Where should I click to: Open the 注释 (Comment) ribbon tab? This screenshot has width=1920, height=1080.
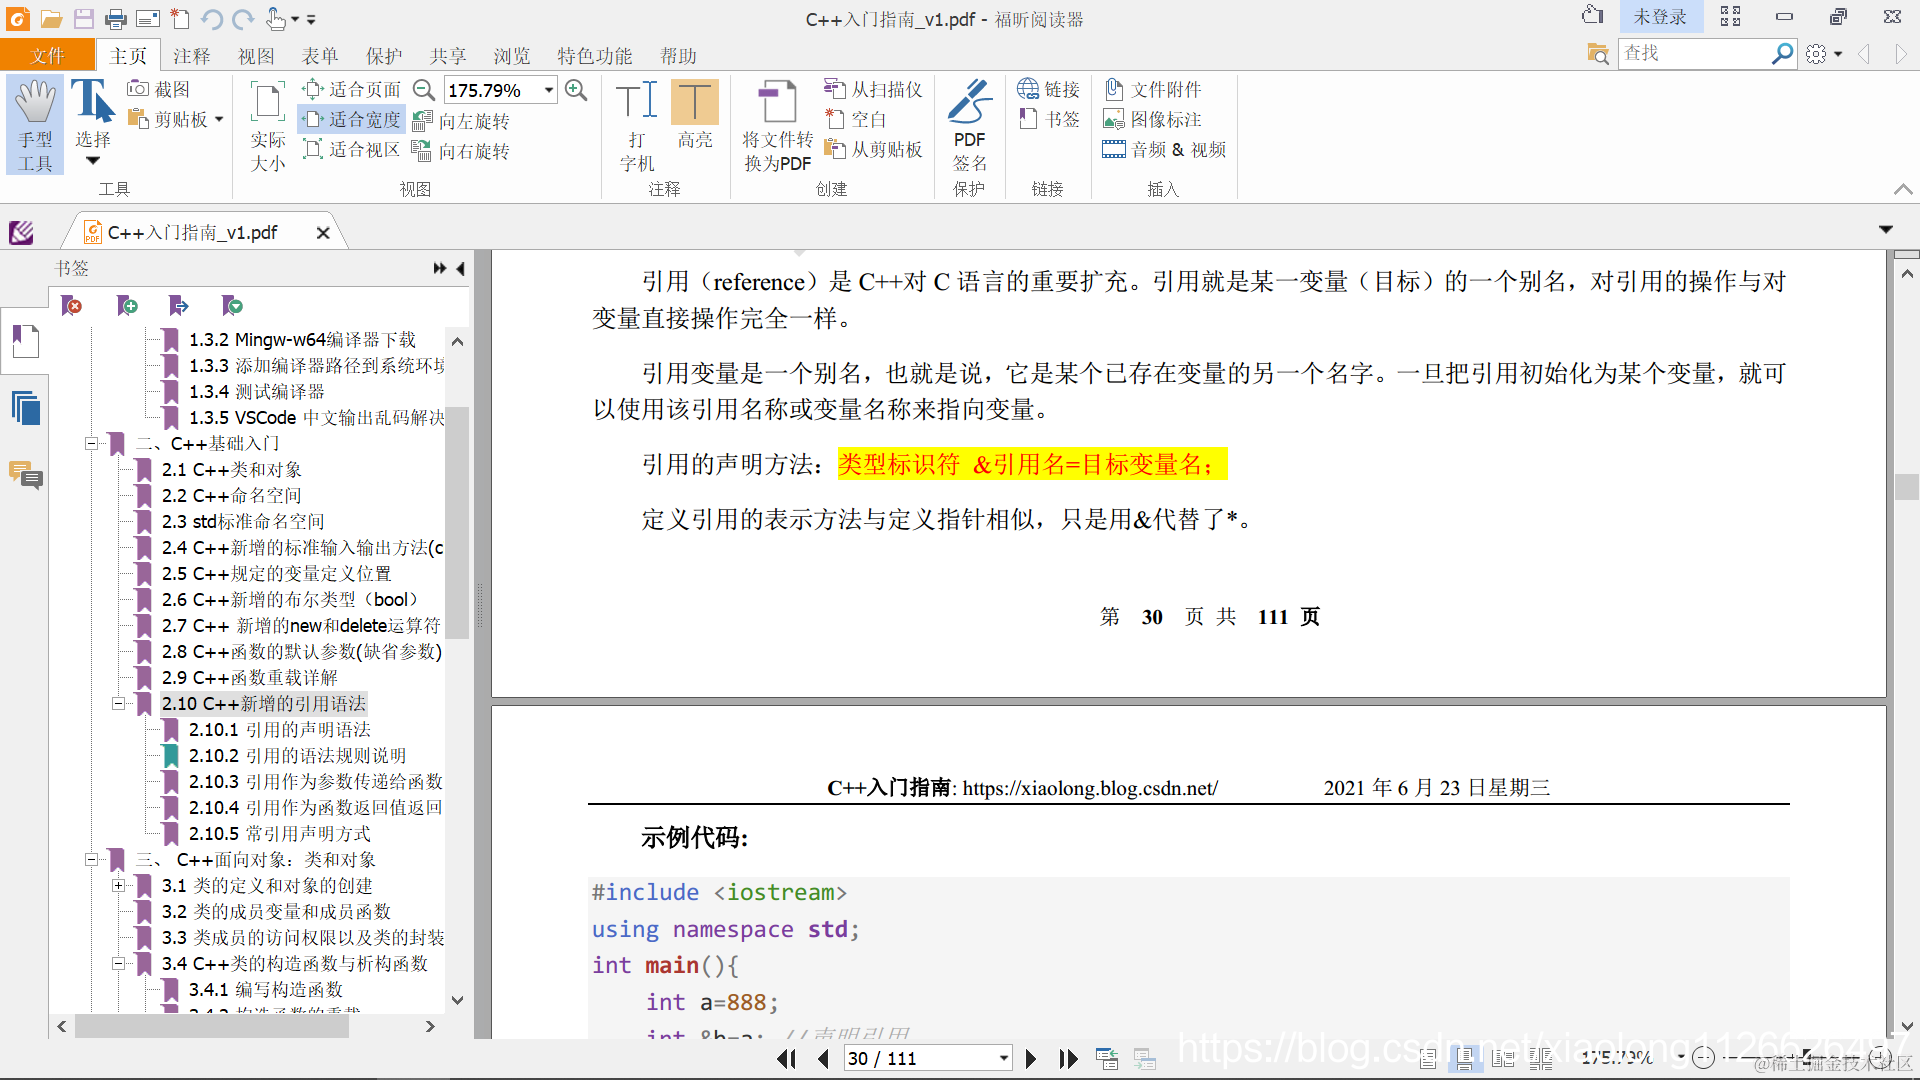click(191, 56)
